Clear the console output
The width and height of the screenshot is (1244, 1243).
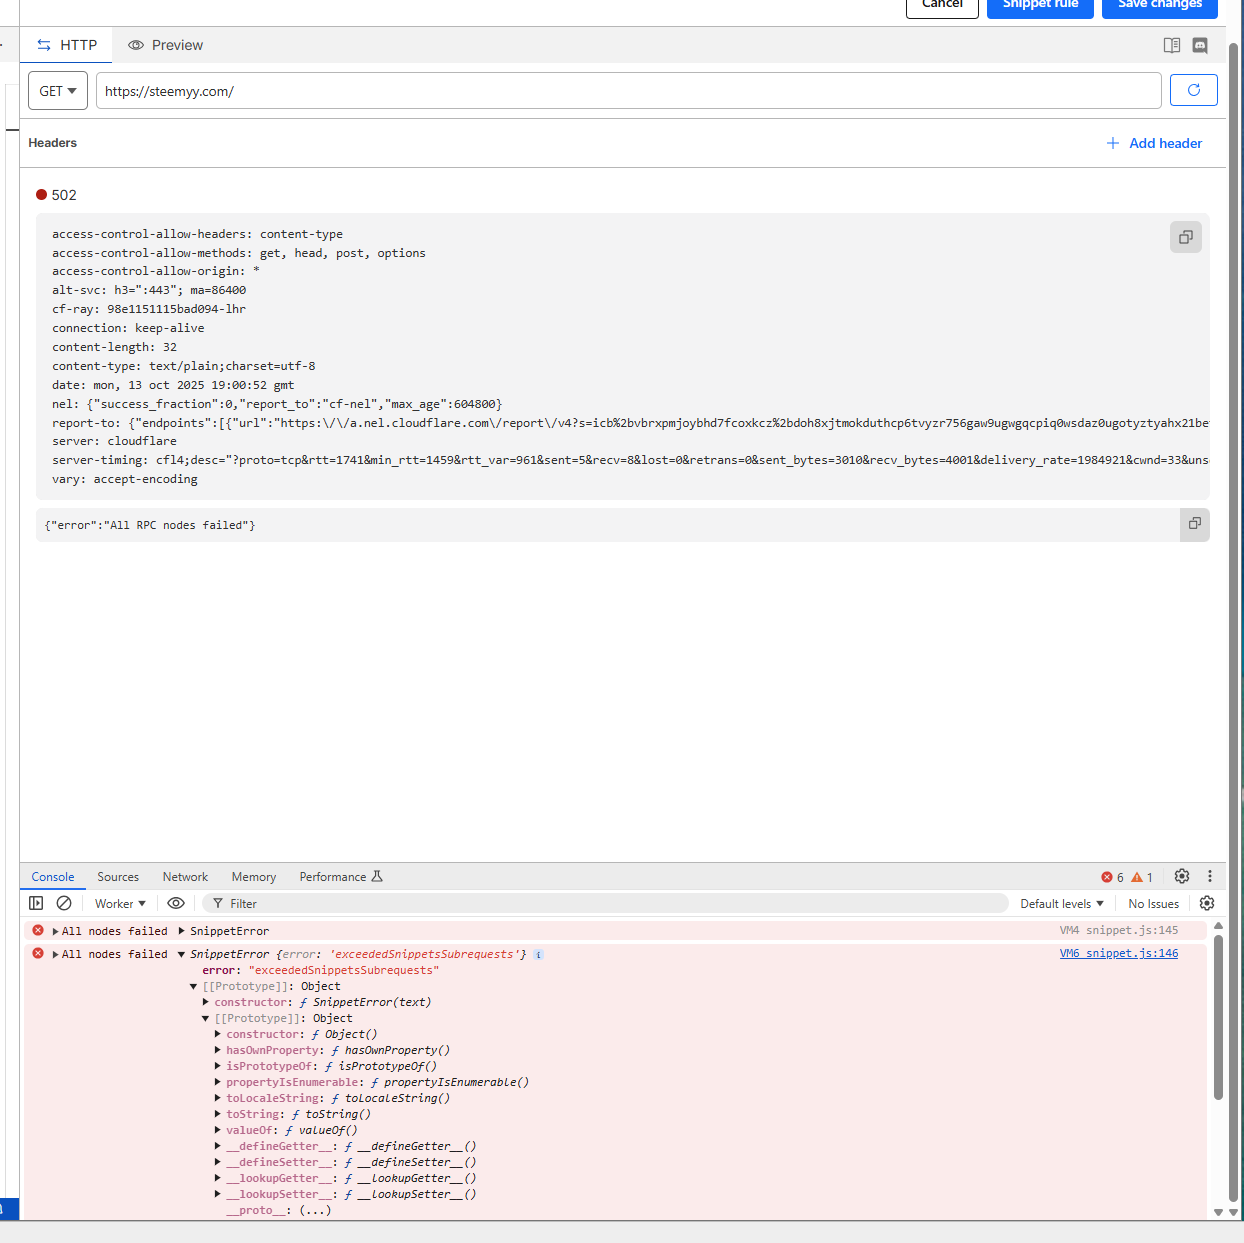tap(64, 903)
